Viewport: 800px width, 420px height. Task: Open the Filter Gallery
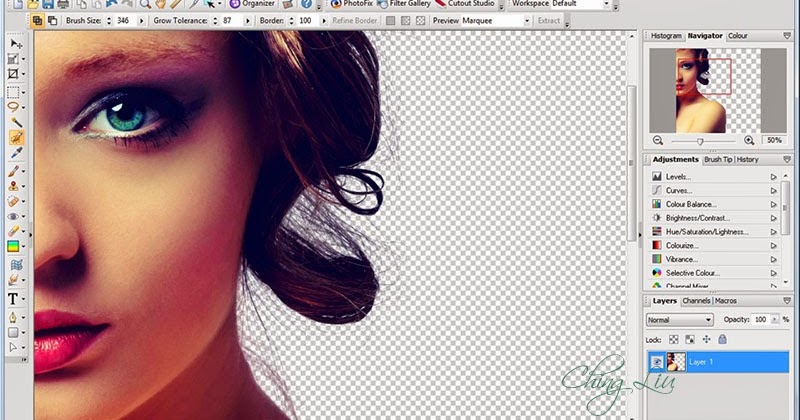click(404, 4)
